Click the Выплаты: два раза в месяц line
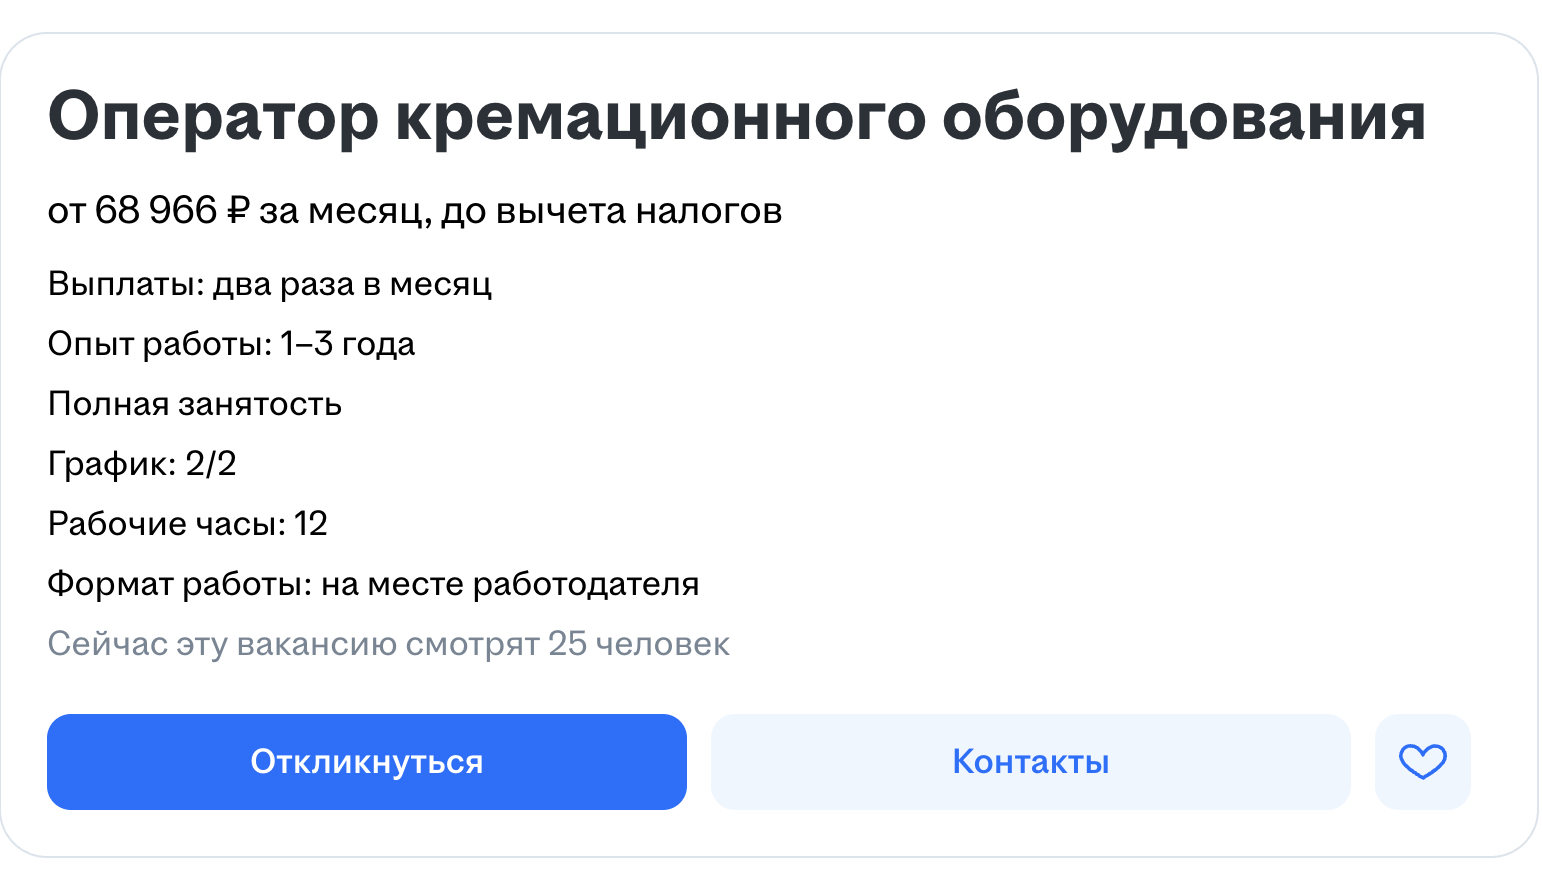This screenshot has width=1542, height=882. tap(270, 285)
